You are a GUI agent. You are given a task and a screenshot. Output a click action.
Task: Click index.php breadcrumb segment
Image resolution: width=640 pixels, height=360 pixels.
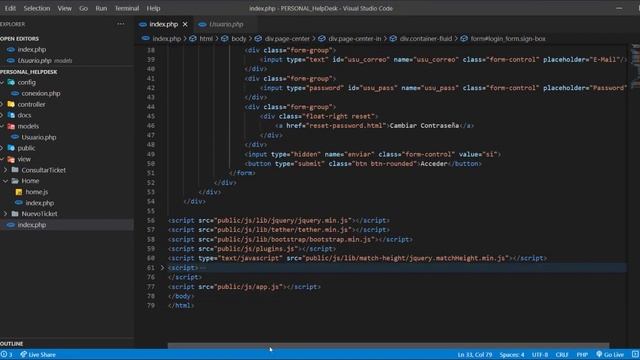tap(167, 39)
